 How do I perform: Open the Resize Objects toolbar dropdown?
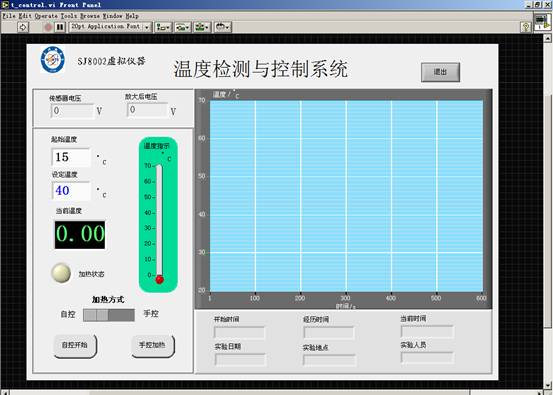point(202,27)
